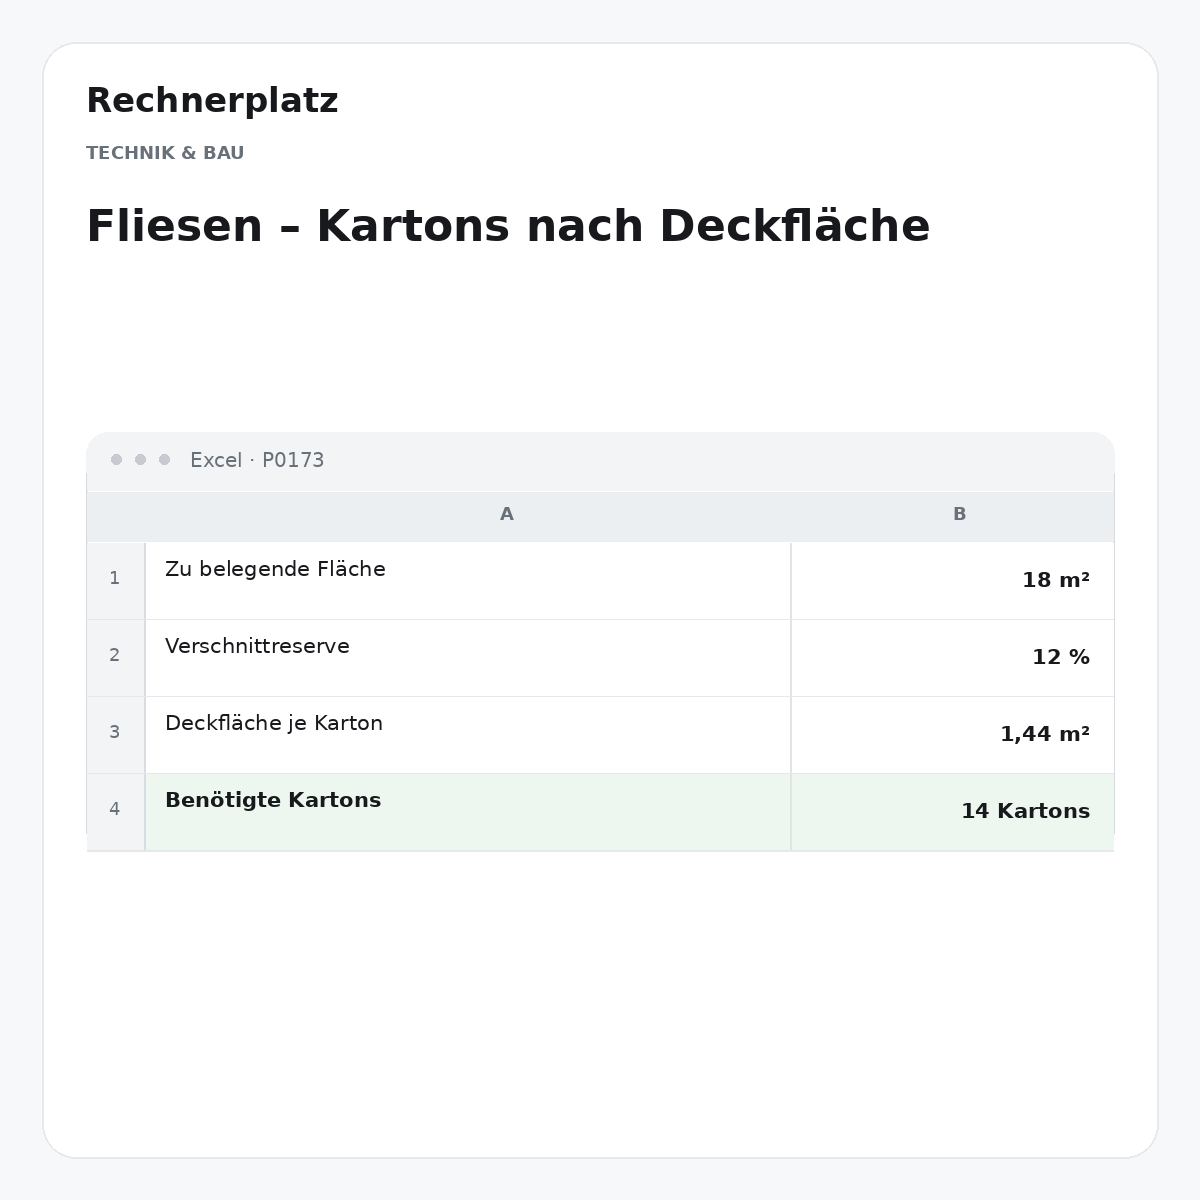This screenshot has height=1200, width=1200.
Task: Click the Excel · P0173 window title
Action: point(257,460)
